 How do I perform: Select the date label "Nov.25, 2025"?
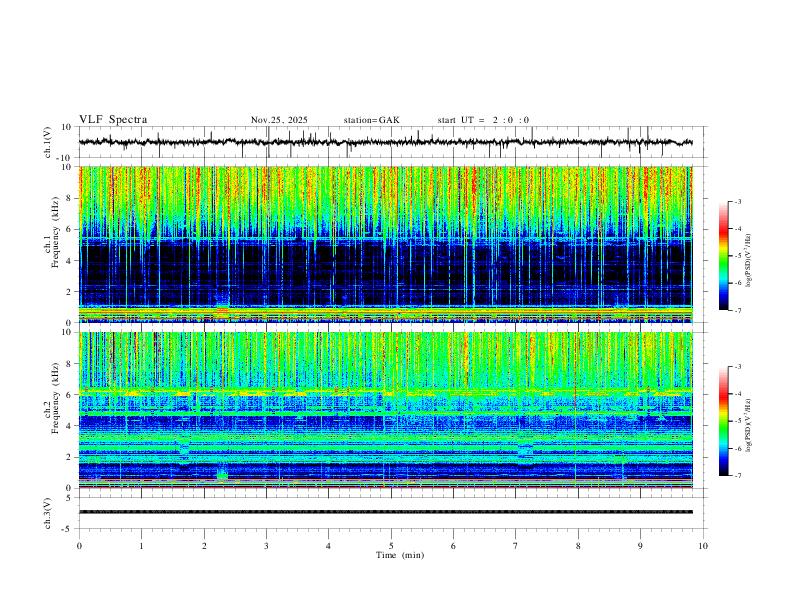(x=279, y=120)
